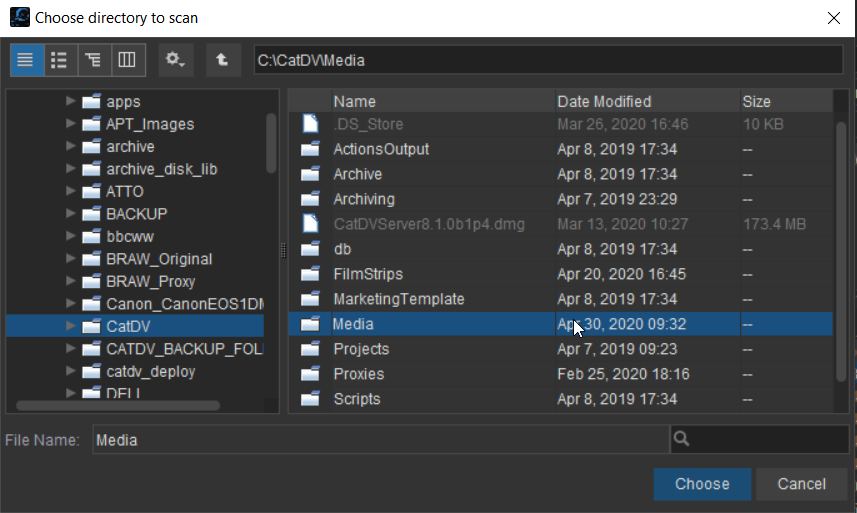Viewport: 857px width, 513px height.
Task: Select the bulleted details view icon
Action: coord(59,60)
